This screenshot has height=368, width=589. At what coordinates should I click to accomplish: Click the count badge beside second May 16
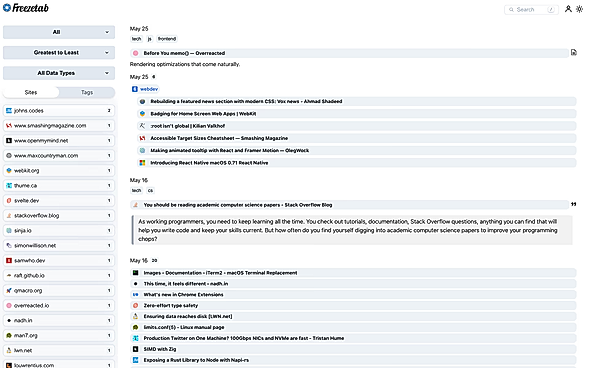click(x=154, y=261)
